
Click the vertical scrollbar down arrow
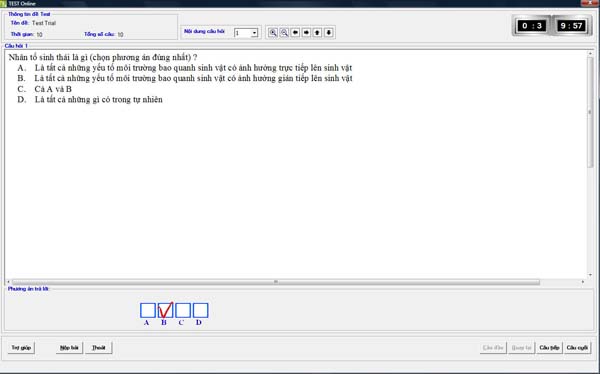coord(590,275)
